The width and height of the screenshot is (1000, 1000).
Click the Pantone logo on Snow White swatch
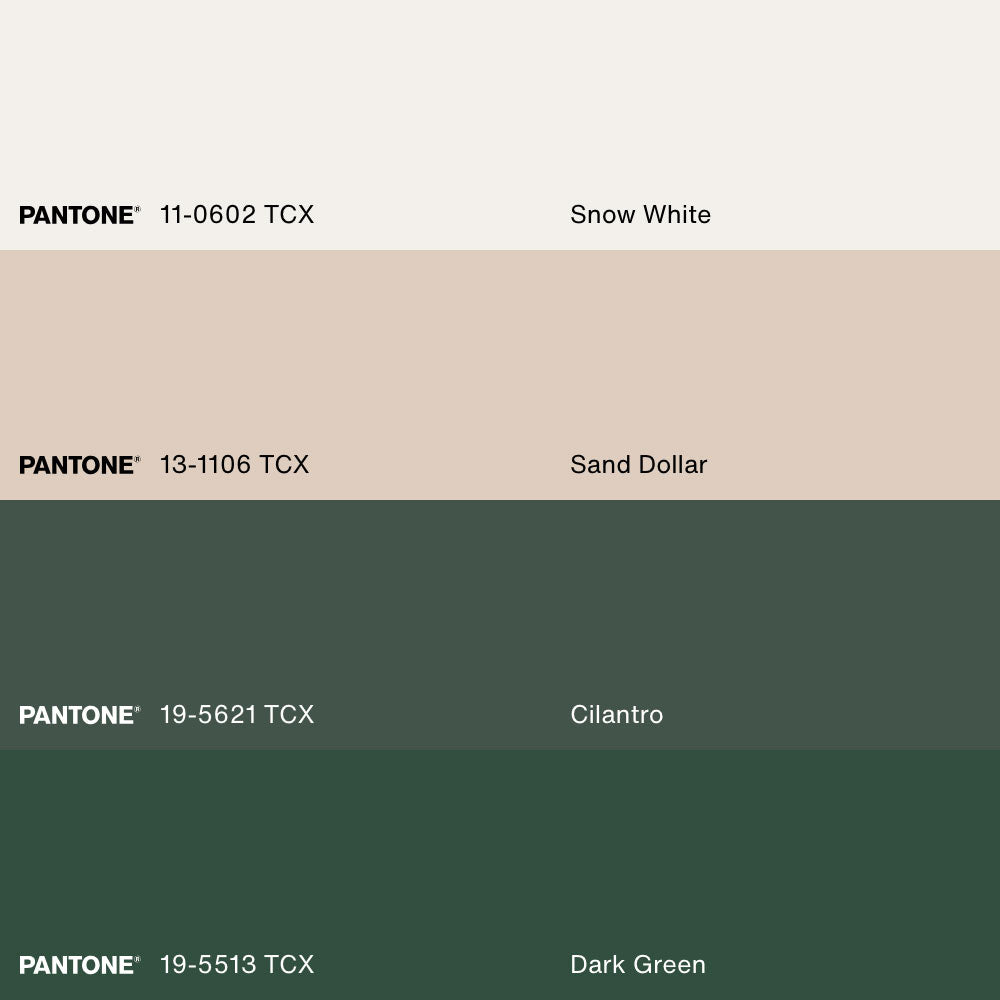click(79, 215)
